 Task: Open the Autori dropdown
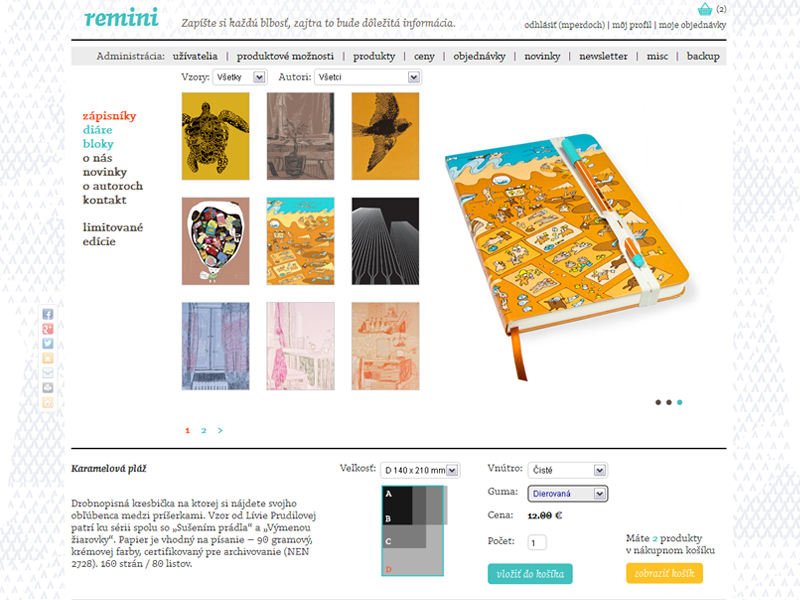click(368, 77)
